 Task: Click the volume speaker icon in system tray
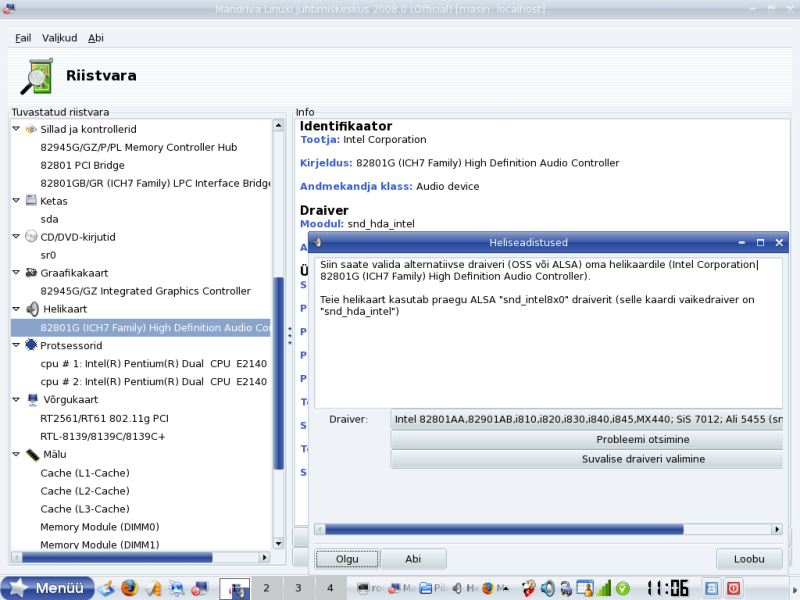547,588
